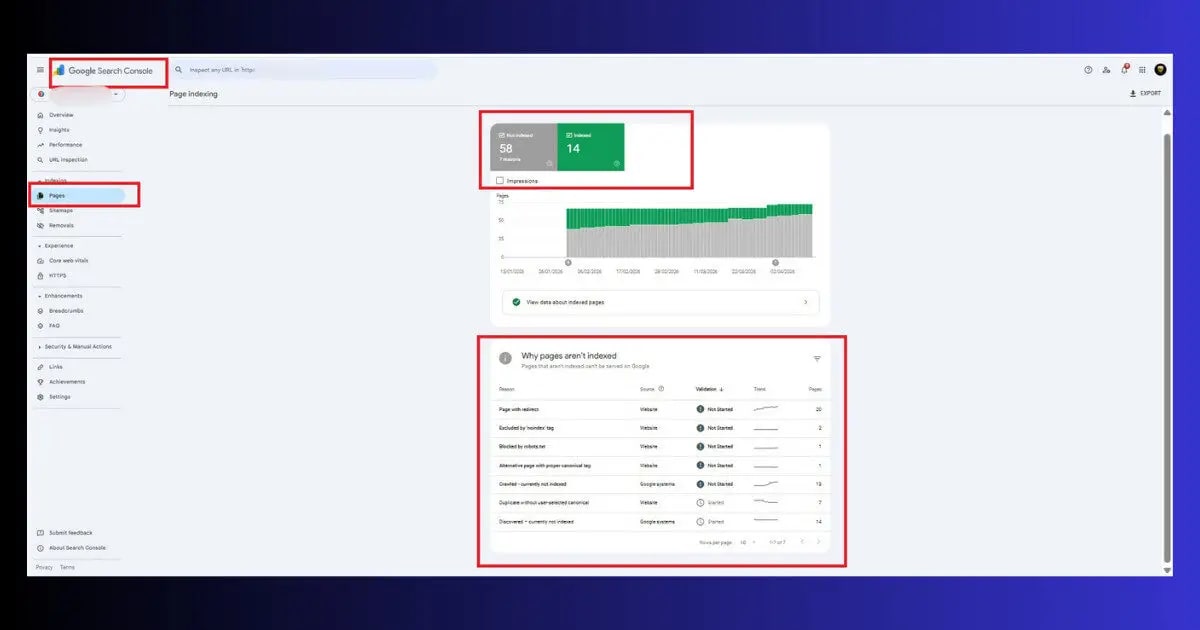Enable the Impressions checkbox
The width and height of the screenshot is (1200, 630).
tap(498, 181)
